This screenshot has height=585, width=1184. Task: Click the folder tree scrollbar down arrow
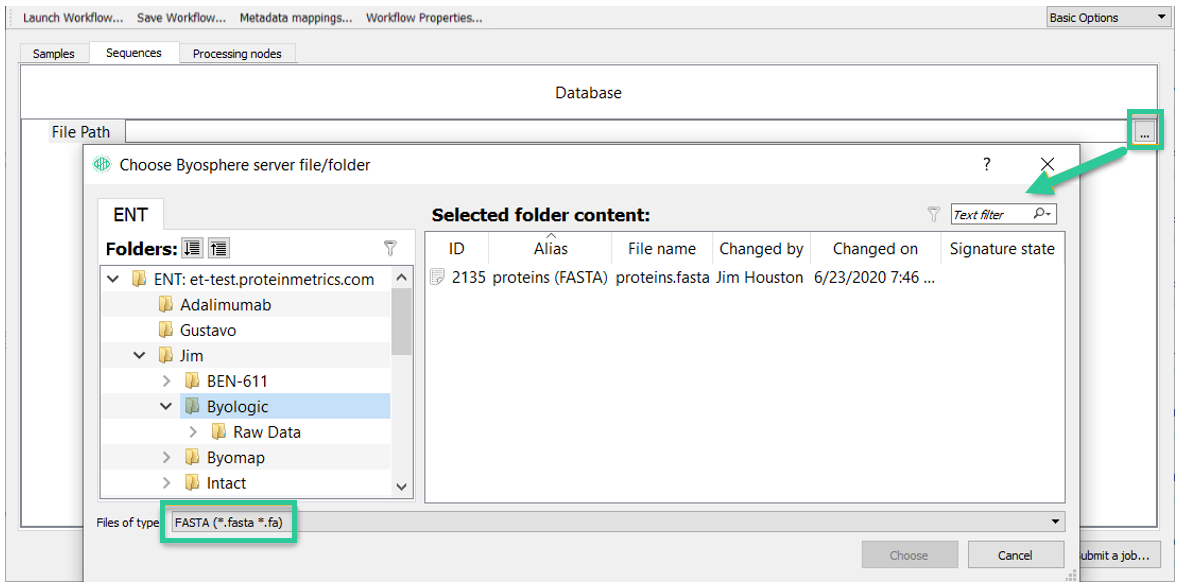[402, 486]
